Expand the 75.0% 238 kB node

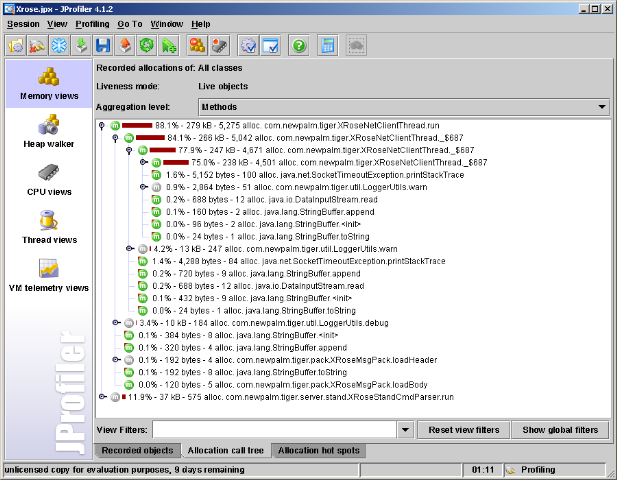click(144, 162)
